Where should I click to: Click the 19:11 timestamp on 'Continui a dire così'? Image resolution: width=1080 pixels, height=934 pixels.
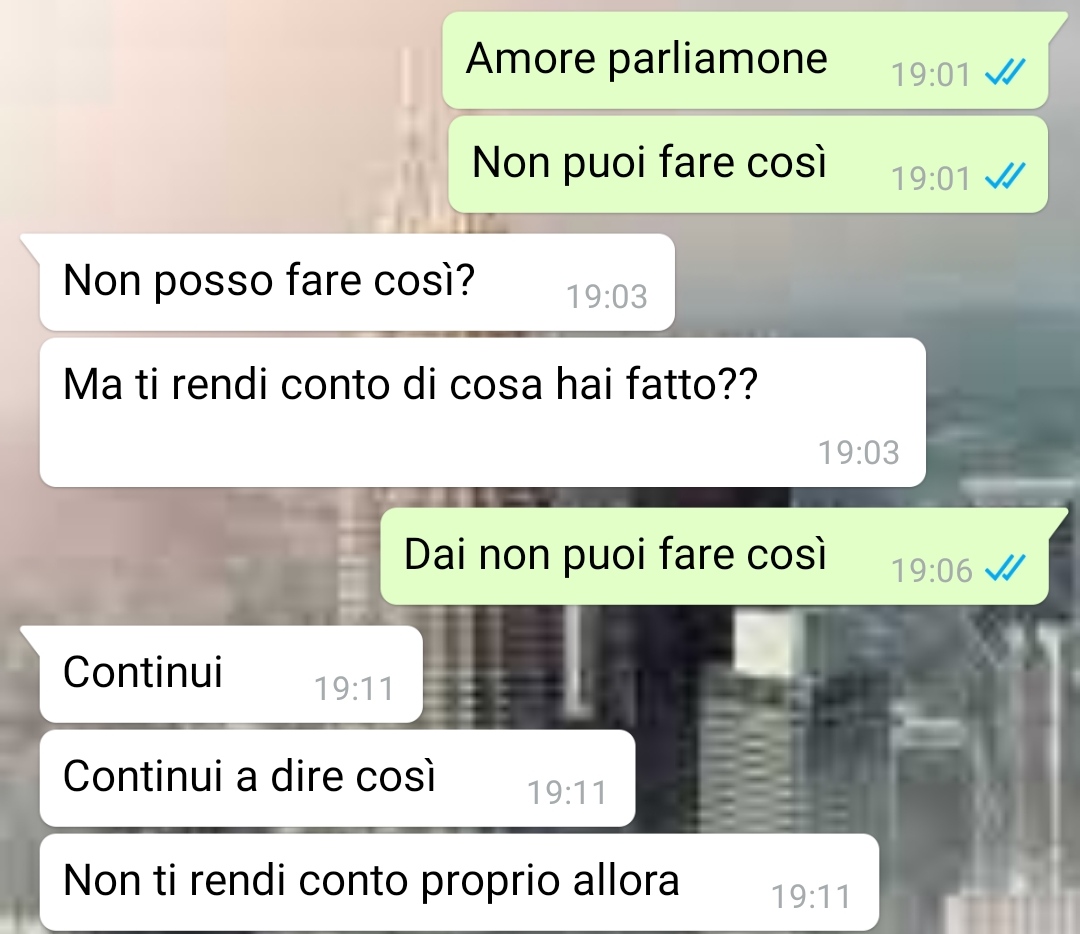point(567,793)
